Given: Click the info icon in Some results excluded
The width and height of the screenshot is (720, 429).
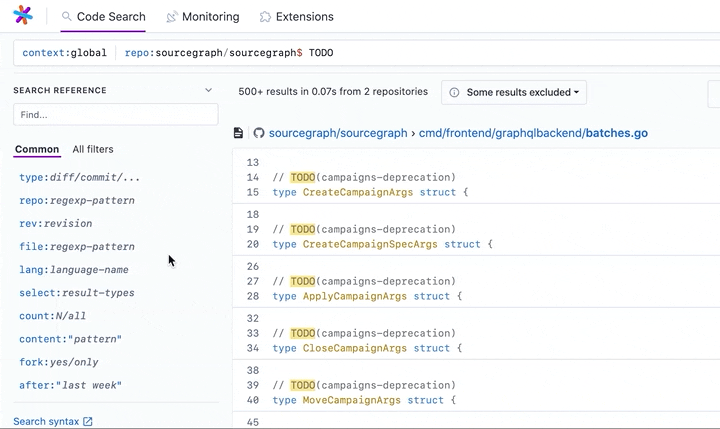Looking at the screenshot, I should [454, 92].
